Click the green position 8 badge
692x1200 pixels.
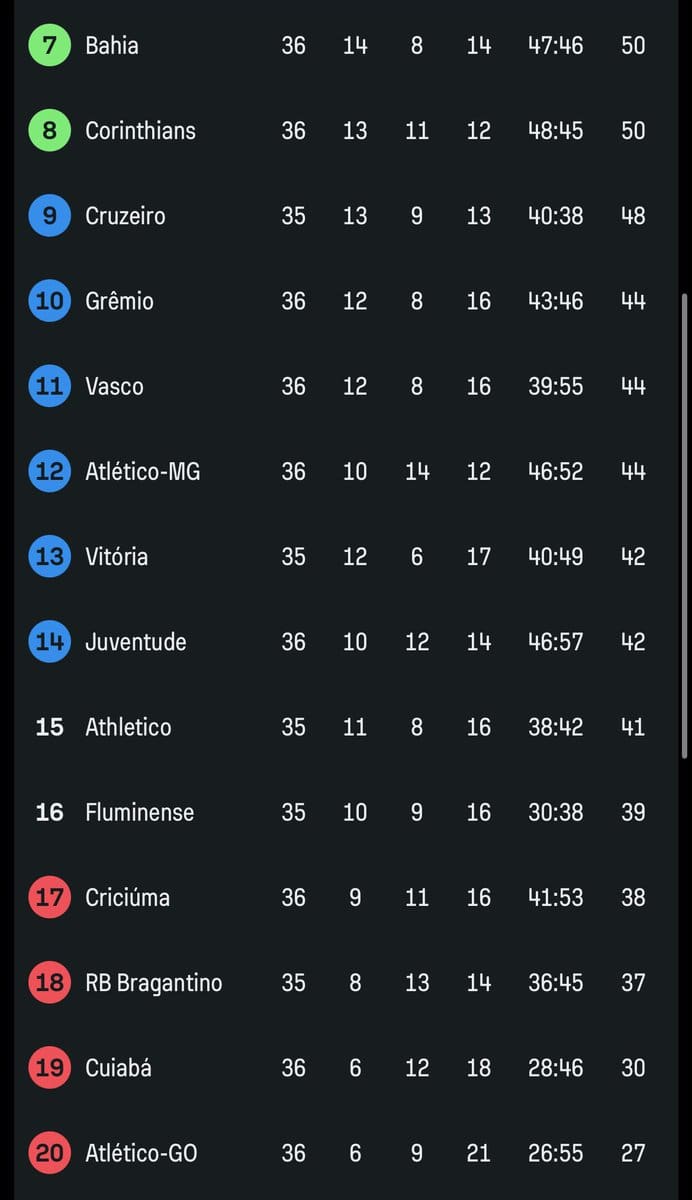pos(49,131)
